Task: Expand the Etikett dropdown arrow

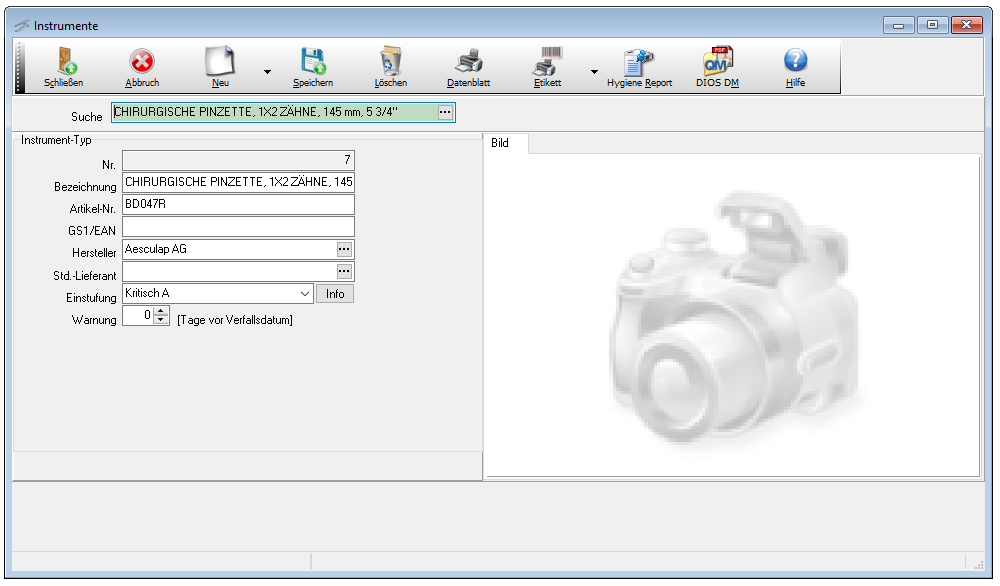Action: 594,71
